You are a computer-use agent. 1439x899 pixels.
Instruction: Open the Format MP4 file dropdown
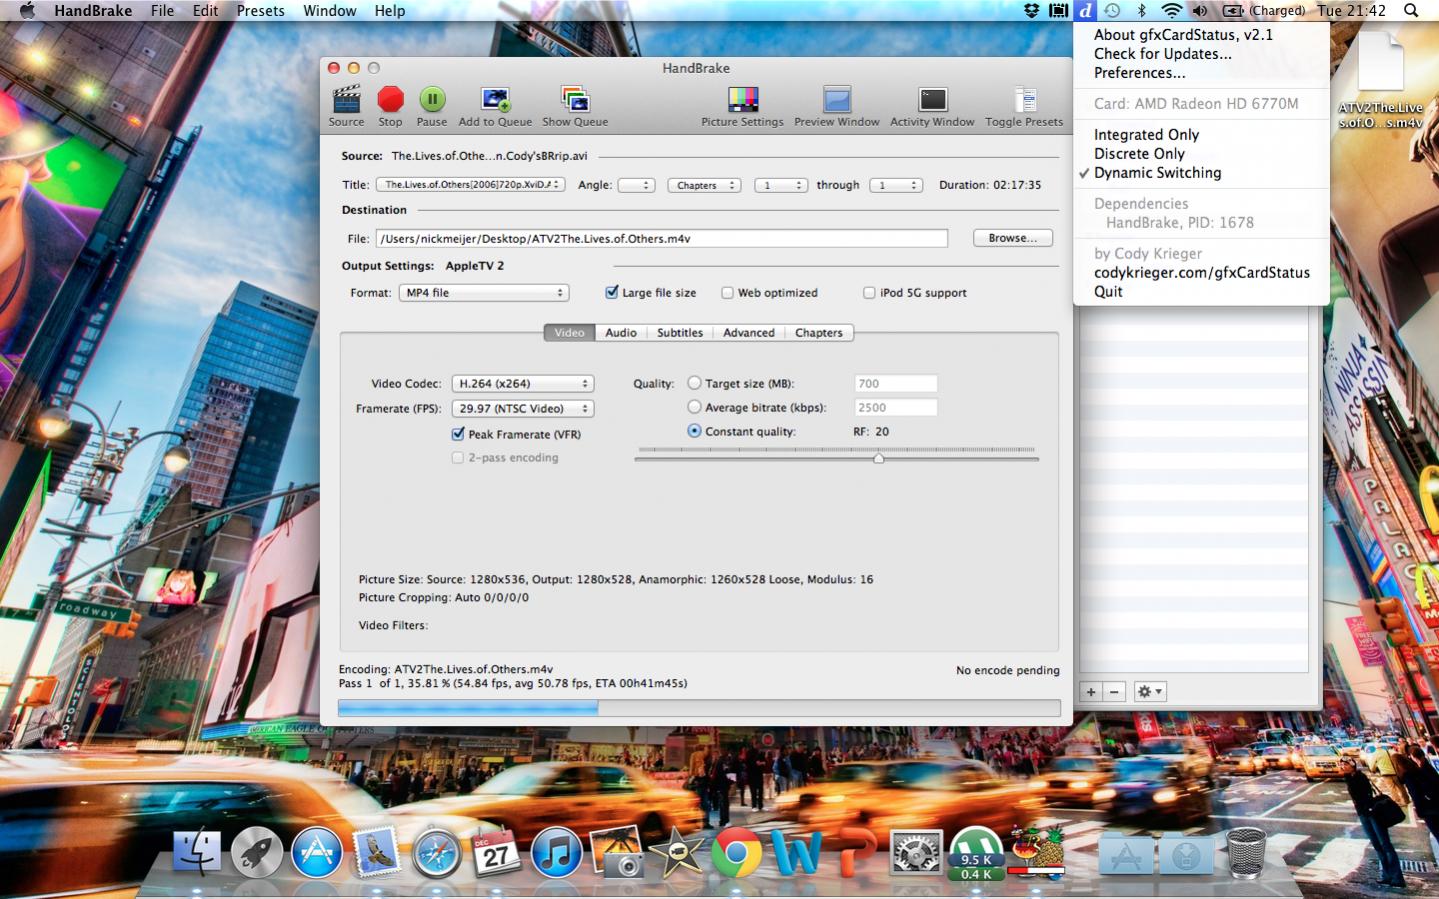[484, 293]
